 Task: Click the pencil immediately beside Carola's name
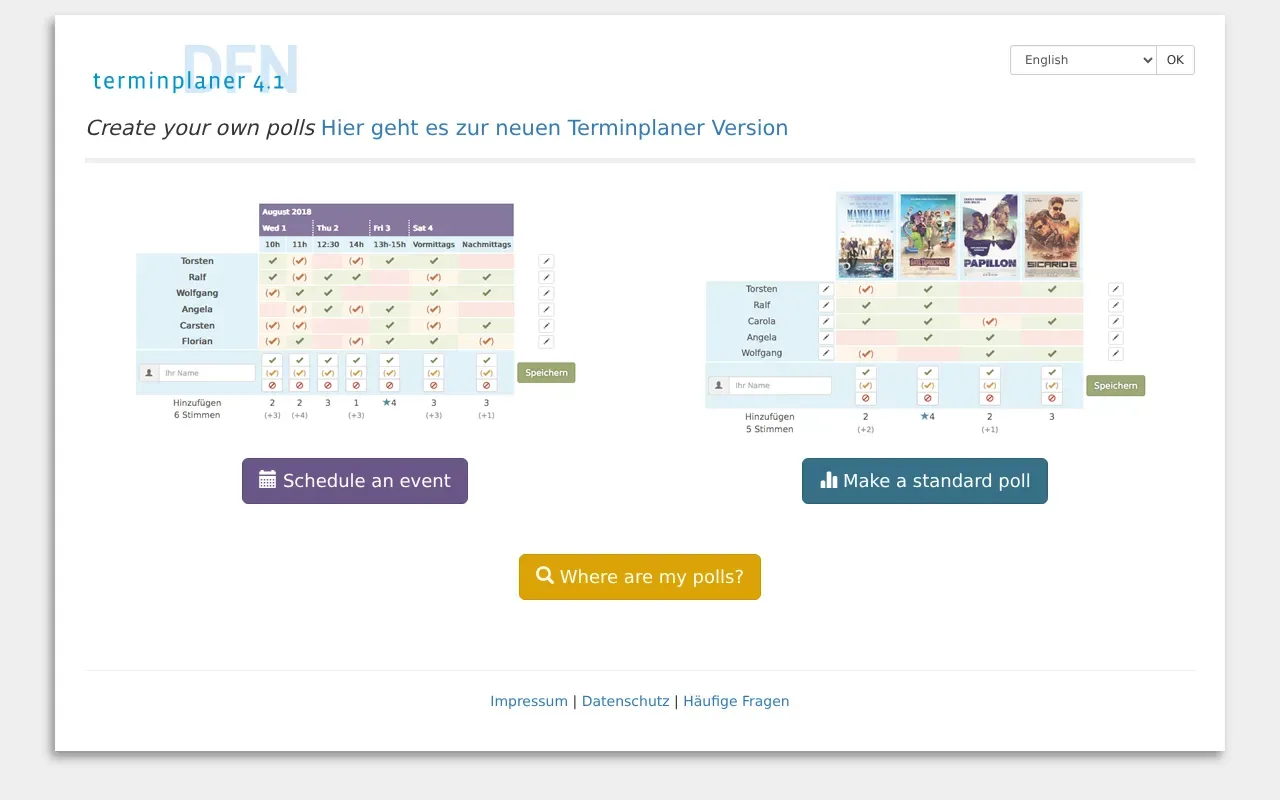pyautogui.click(x=826, y=321)
